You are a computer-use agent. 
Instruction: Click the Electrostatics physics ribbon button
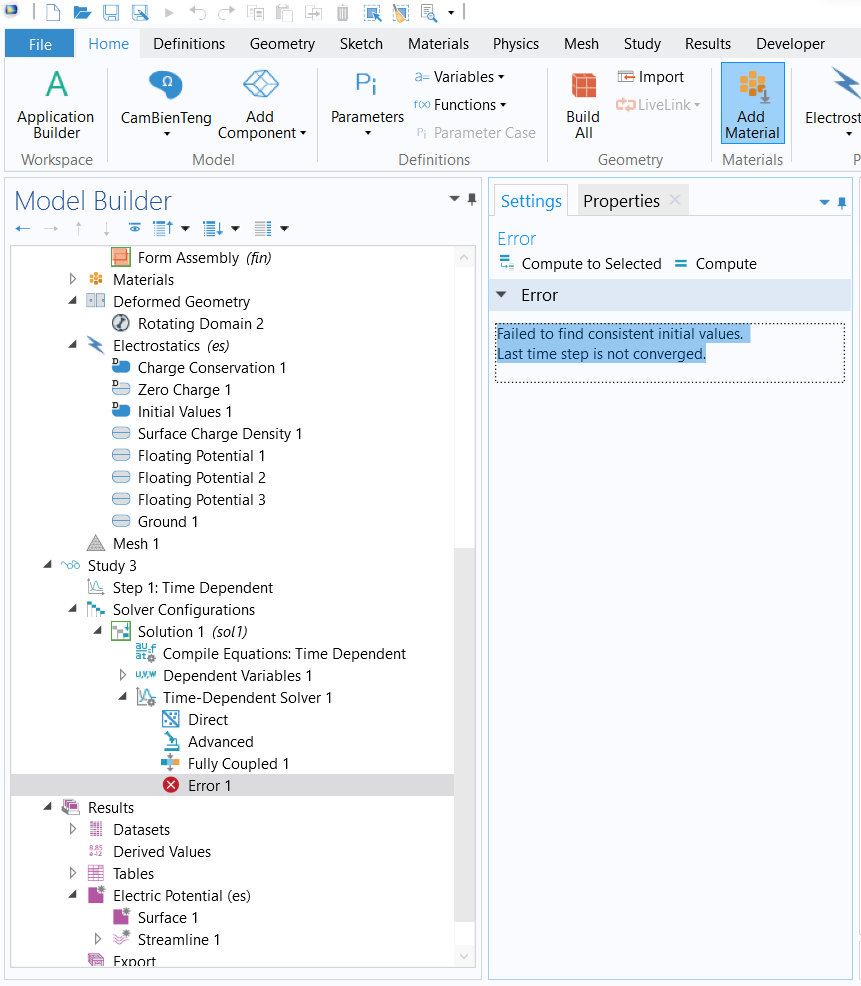click(x=833, y=104)
